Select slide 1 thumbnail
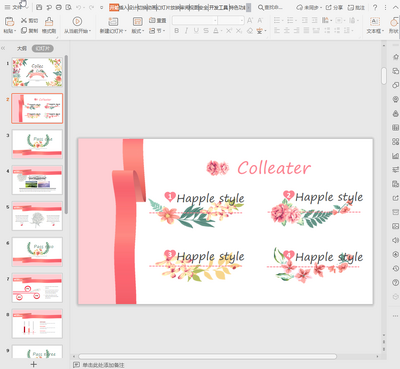This screenshot has height=369, width=400. [x=37, y=72]
